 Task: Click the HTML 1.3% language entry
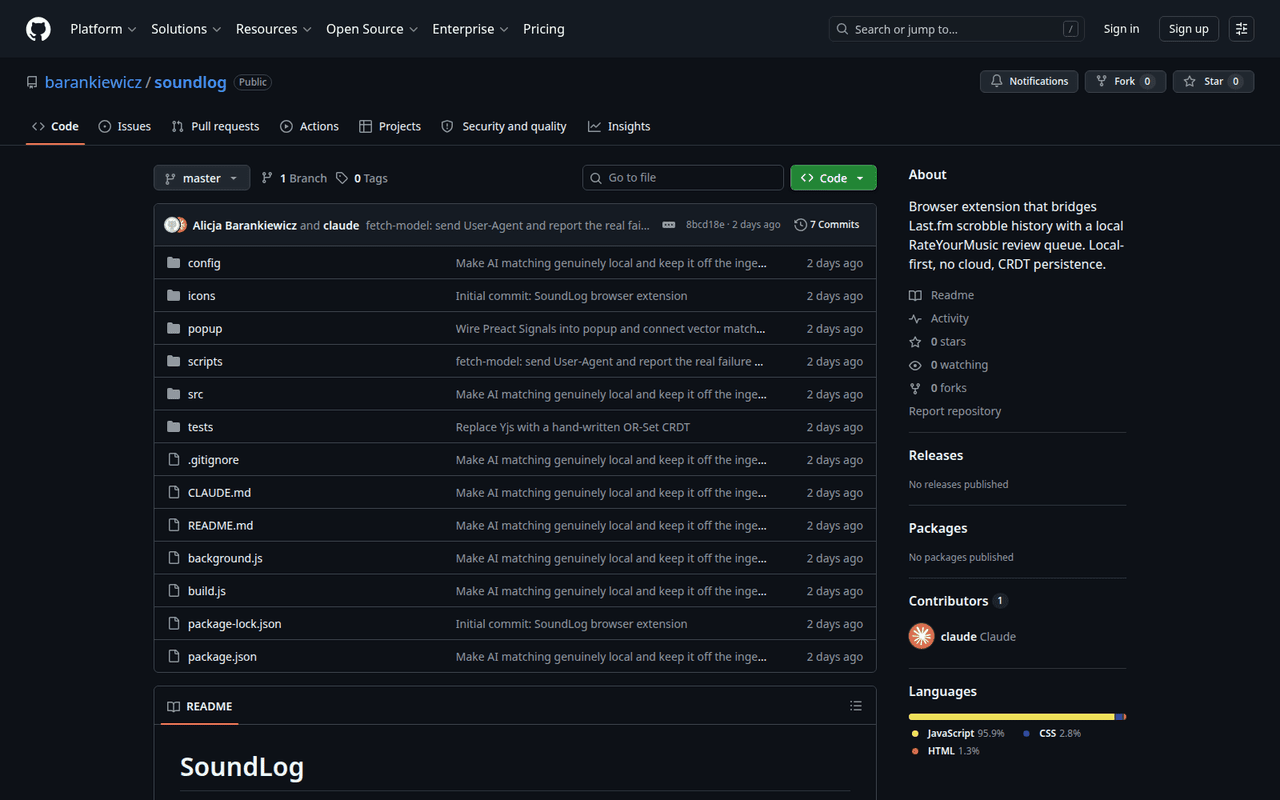pyautogui.click(x=946, y=751)
